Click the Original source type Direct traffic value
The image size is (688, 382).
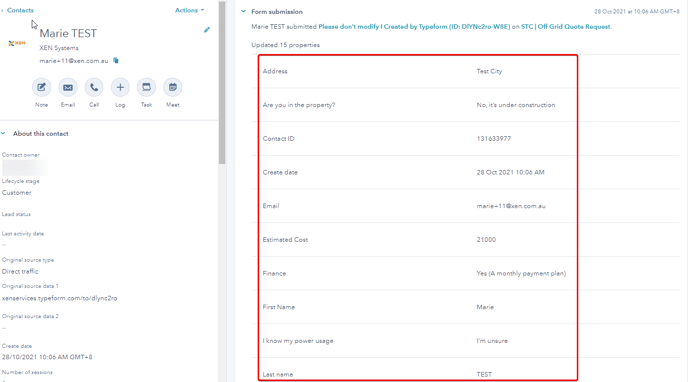(x=20, y=271)
